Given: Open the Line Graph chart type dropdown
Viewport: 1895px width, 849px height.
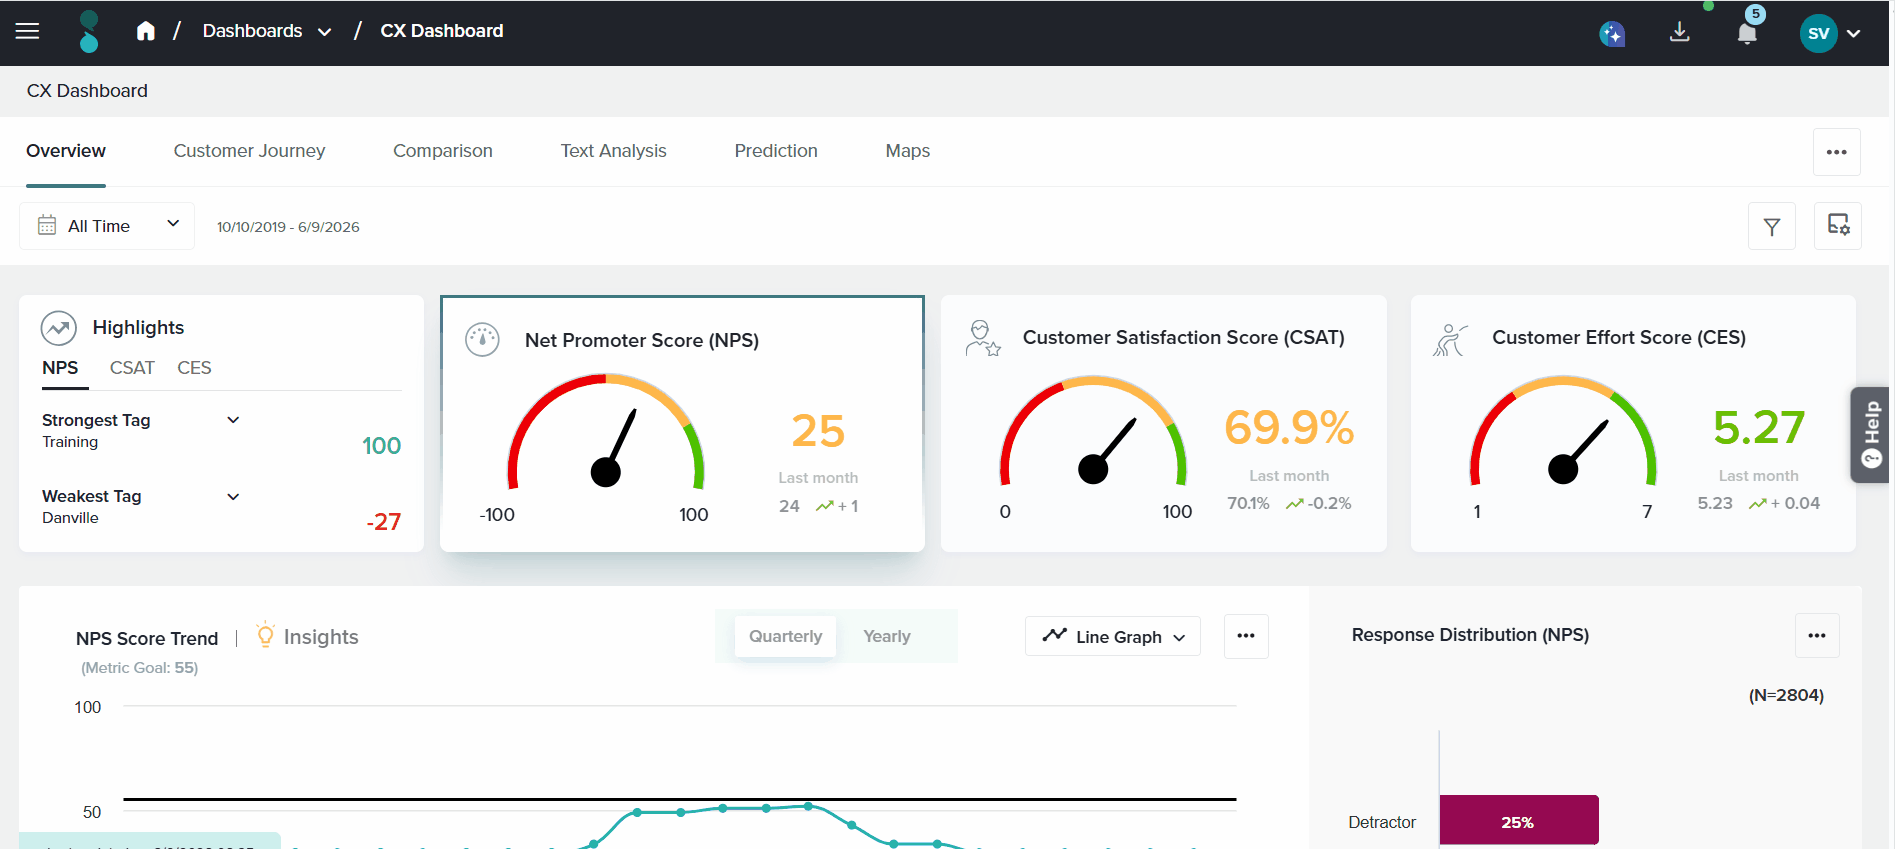Looking at the screenshot, I should click(x=1113, y=637).
